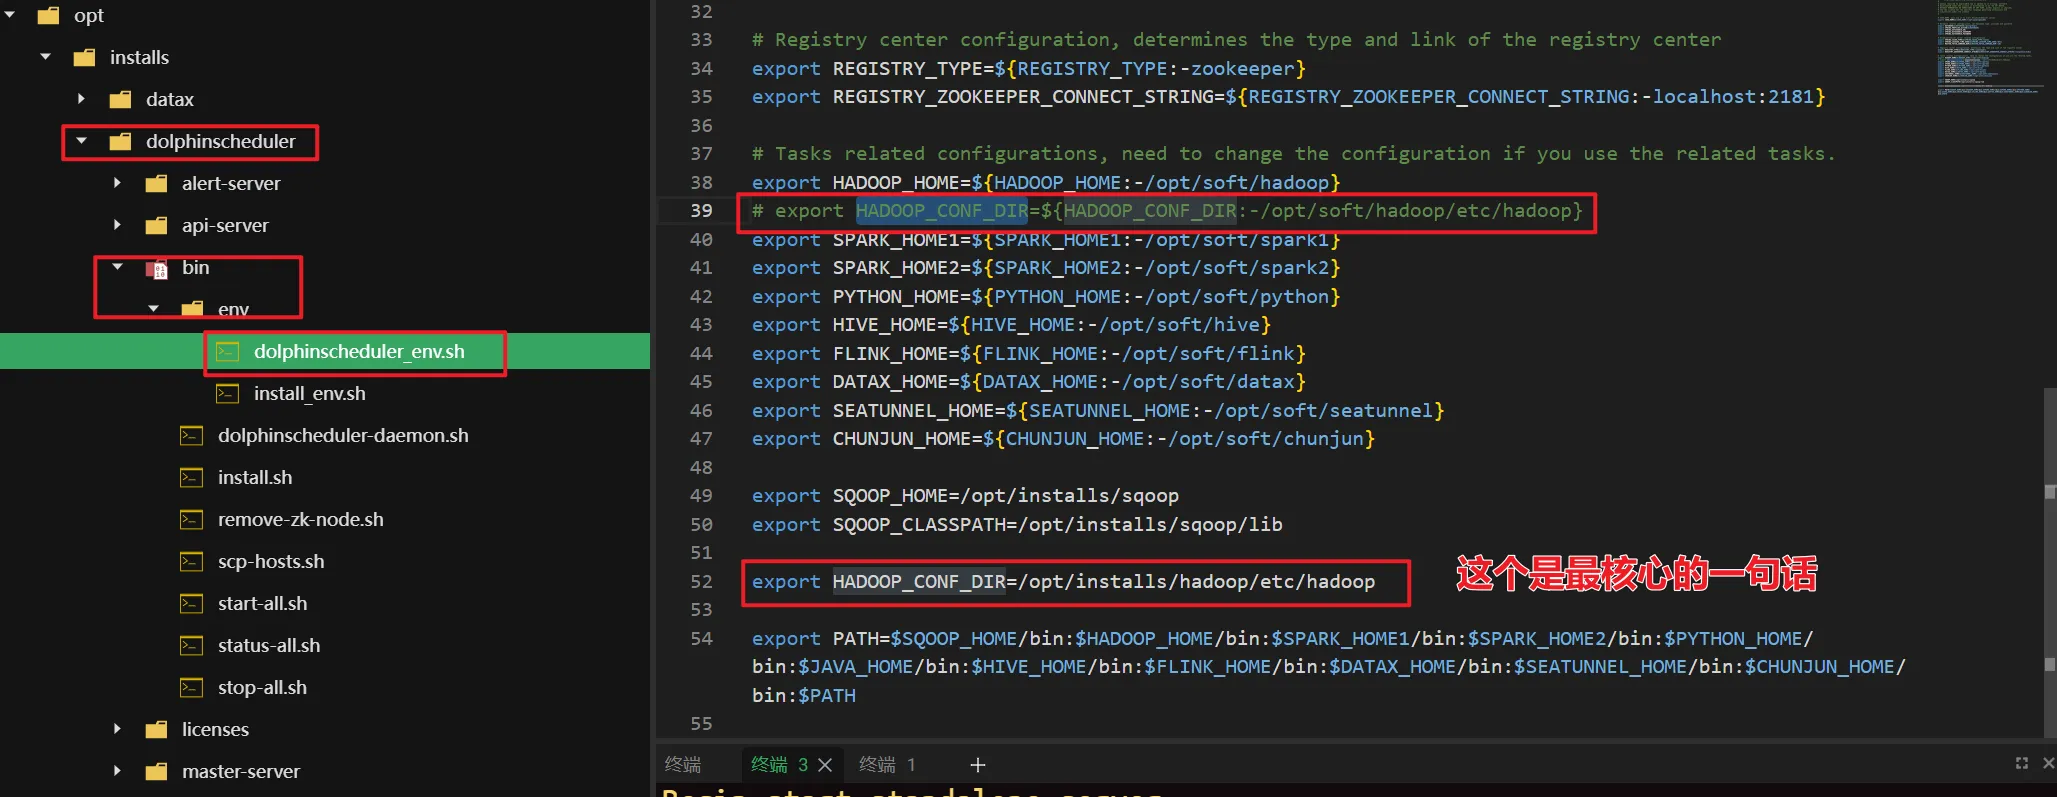The width and height of the screenshot is (2057, 797).
Task: Click the remove-zk-node.sh script icon
Action: (x=192, y=520)
